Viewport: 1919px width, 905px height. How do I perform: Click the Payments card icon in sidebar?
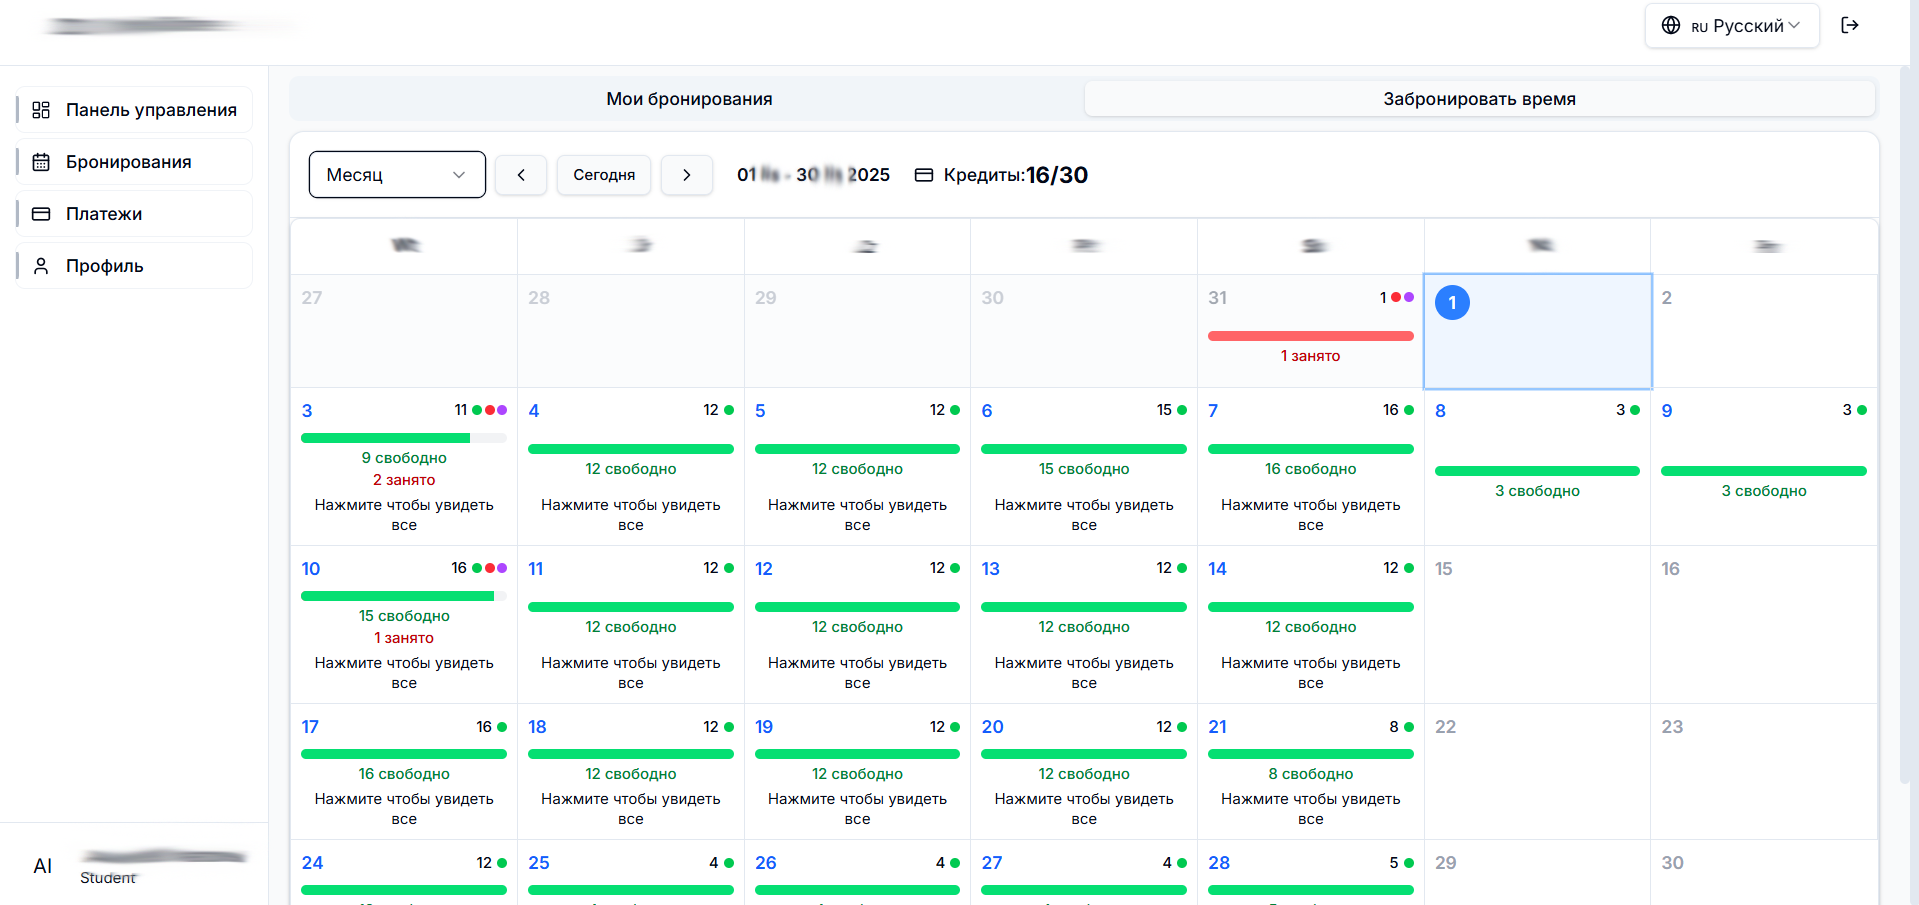[41, 214]
